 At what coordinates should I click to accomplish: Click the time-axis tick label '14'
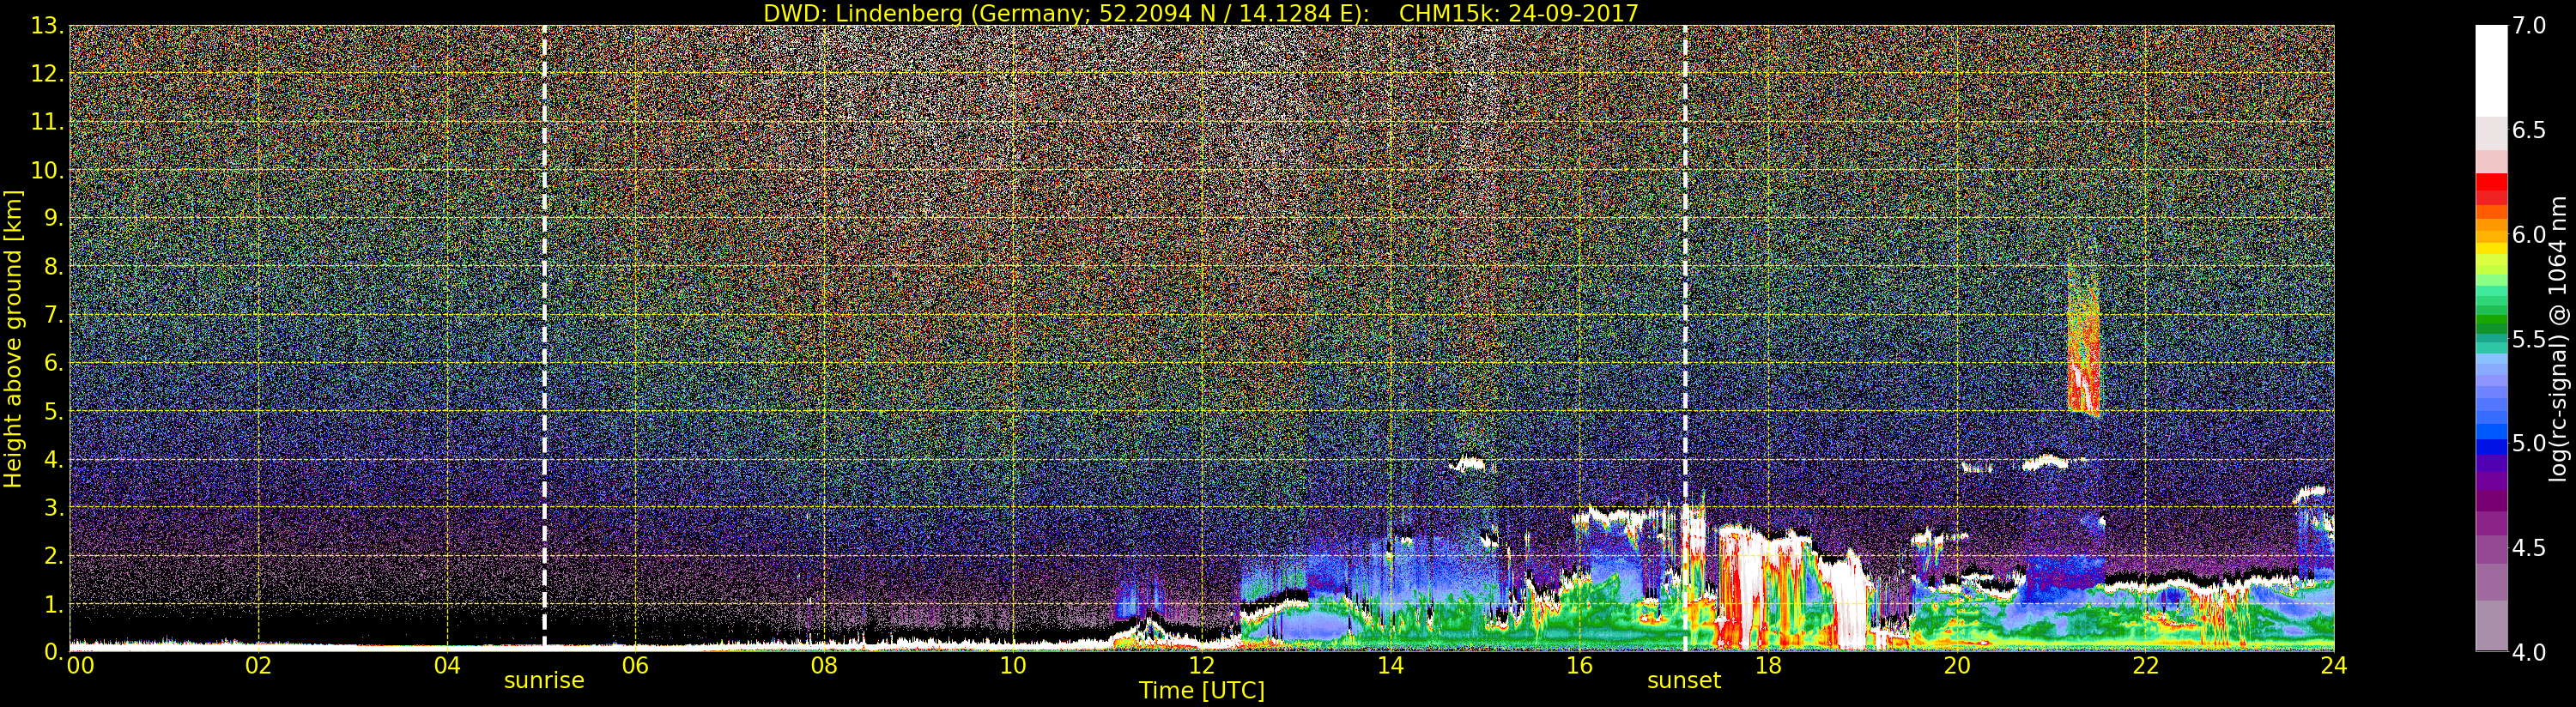click(1390, 666)
